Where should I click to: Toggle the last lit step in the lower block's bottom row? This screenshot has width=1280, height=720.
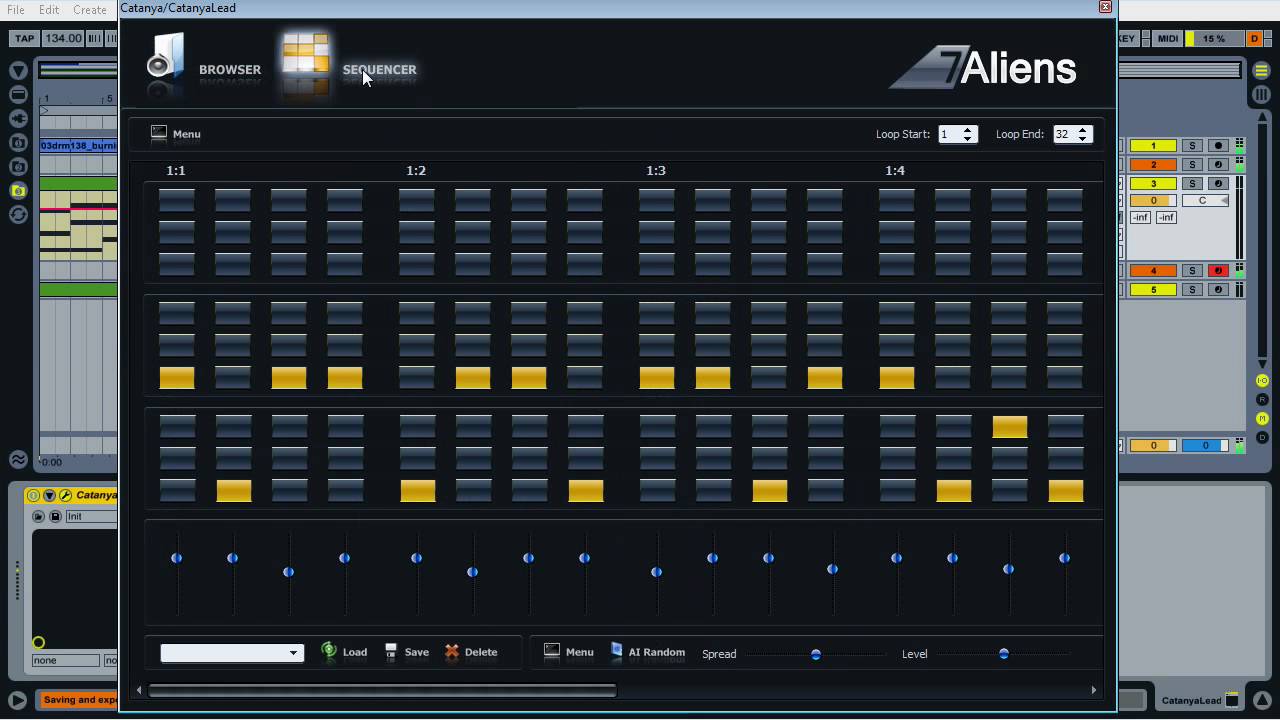(x=1066, y=491)
